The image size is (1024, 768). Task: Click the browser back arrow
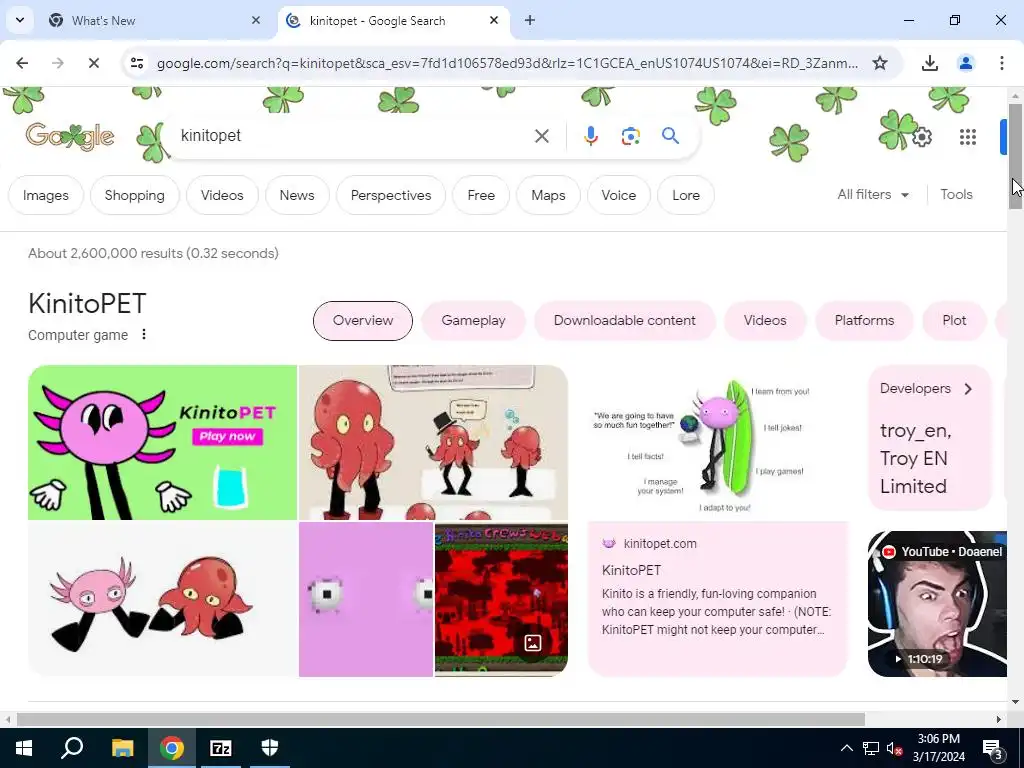[x=22, y=63]
